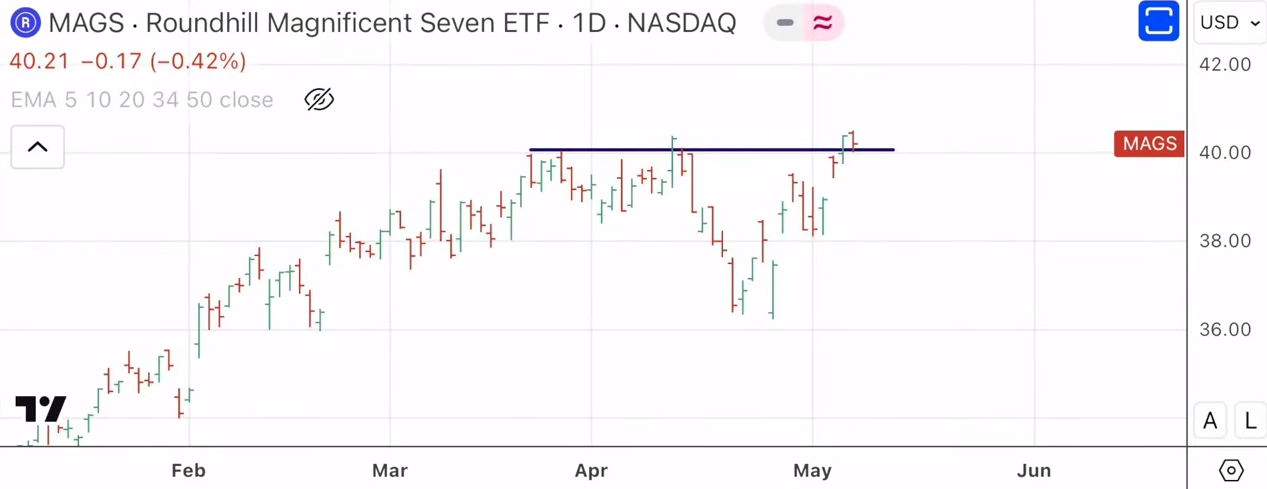Viewport: 1267px width, 489px height.
Task: Click the Roundhill symbol logo icon
Action: (25, 22)
